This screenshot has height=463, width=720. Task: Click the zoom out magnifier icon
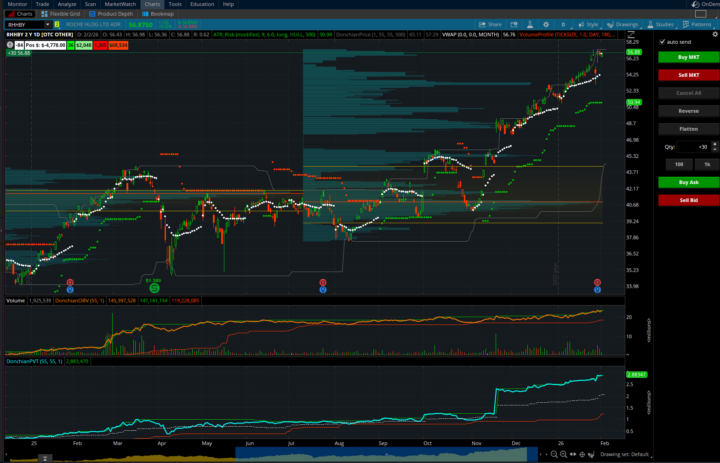point(554,454)
